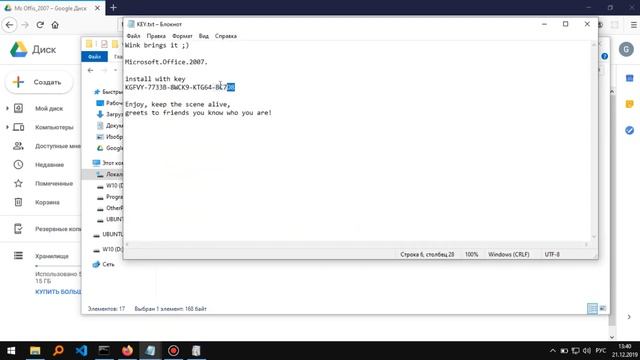Select Этот компьютер in Explorer tree
640x360 pixels.
click(x=108, y=163)
